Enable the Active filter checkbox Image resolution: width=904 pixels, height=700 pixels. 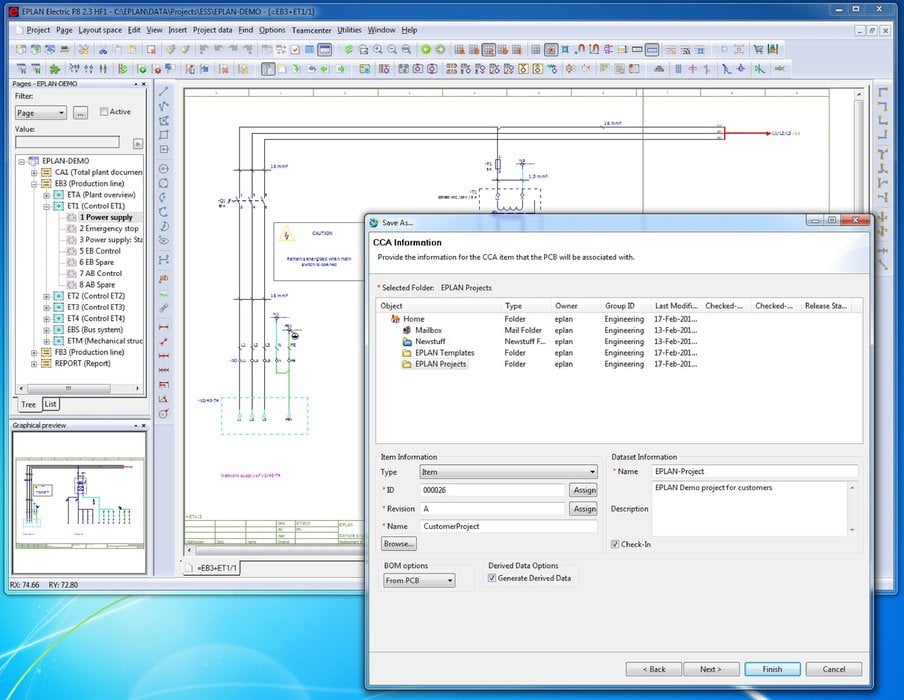click(104, 110)
